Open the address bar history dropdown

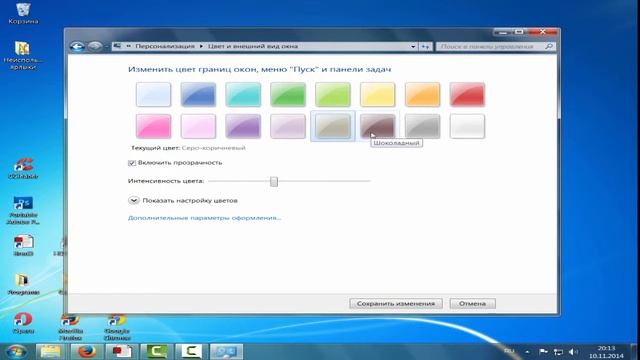[x=413, y=47]
